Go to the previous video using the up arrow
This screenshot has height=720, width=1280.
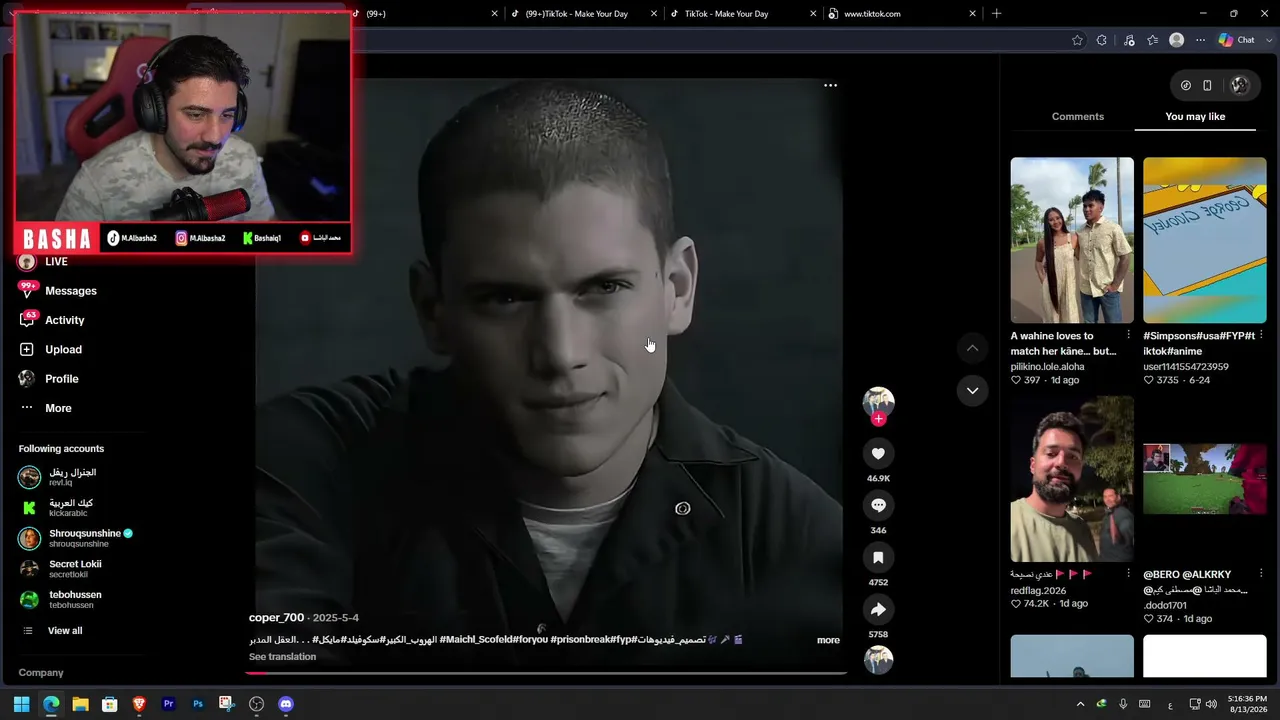972,348
